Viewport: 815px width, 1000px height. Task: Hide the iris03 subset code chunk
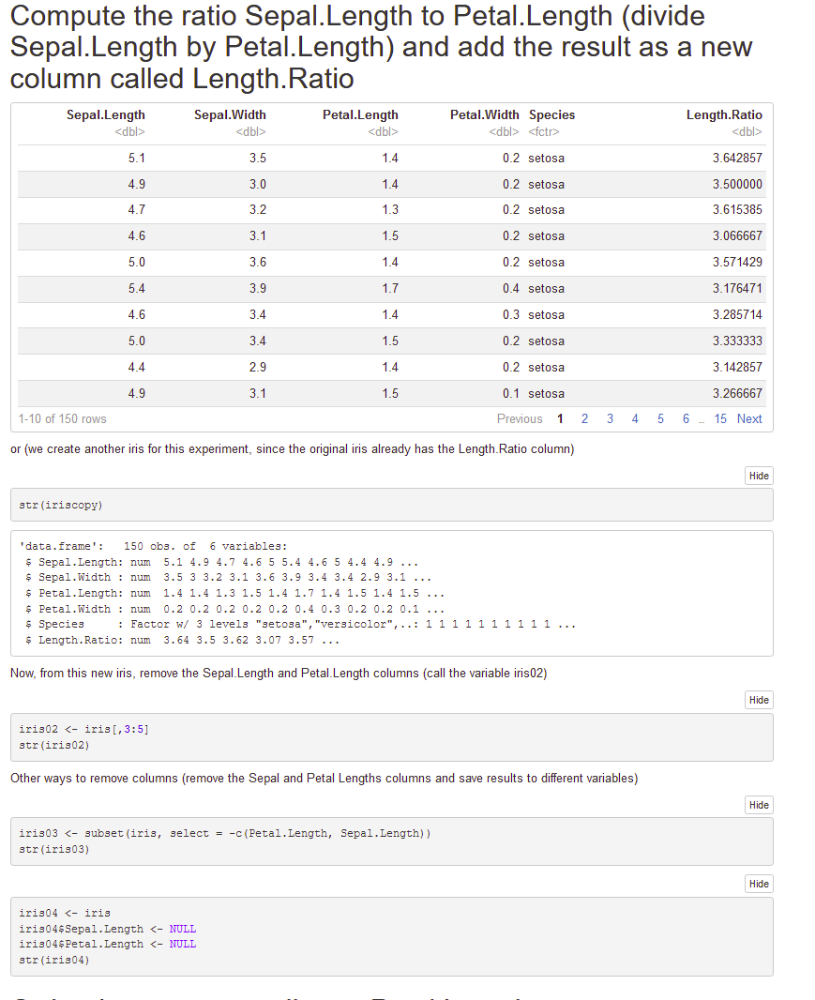pos(759,805)
